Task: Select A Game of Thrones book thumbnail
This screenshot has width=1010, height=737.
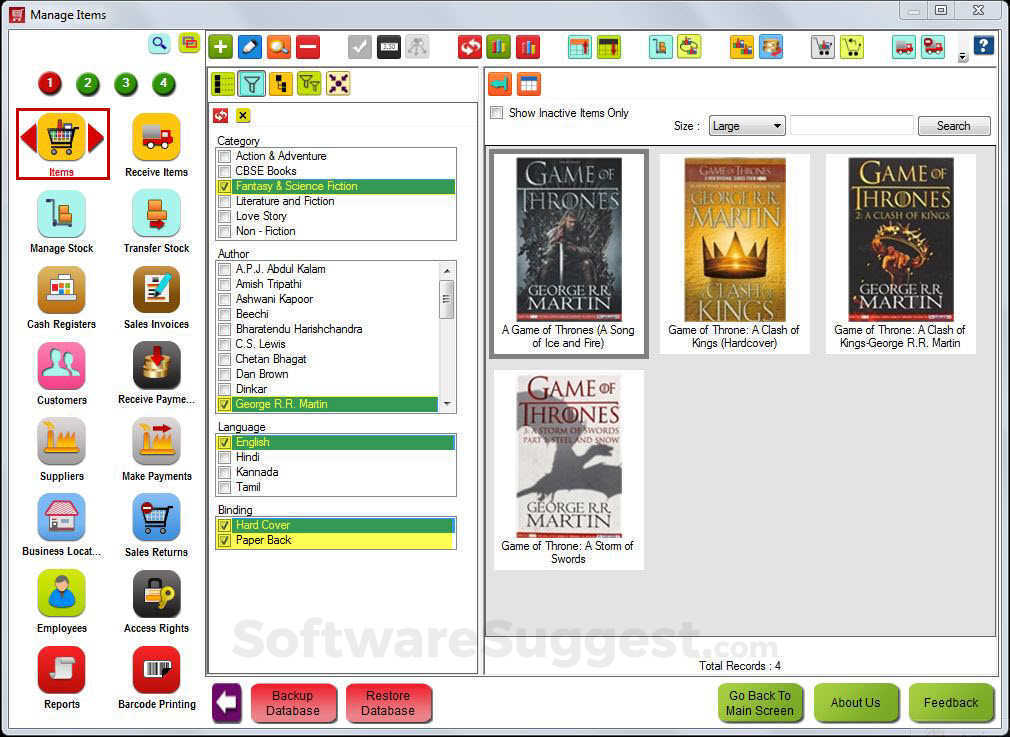Action: click(569, 253)
